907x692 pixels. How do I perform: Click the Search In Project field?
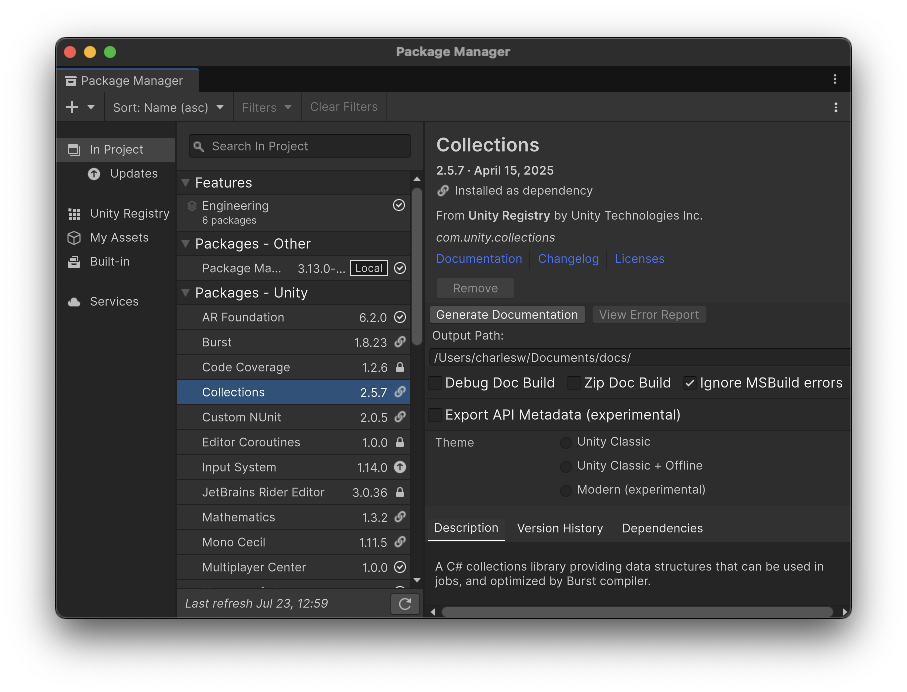coord(300,146)
